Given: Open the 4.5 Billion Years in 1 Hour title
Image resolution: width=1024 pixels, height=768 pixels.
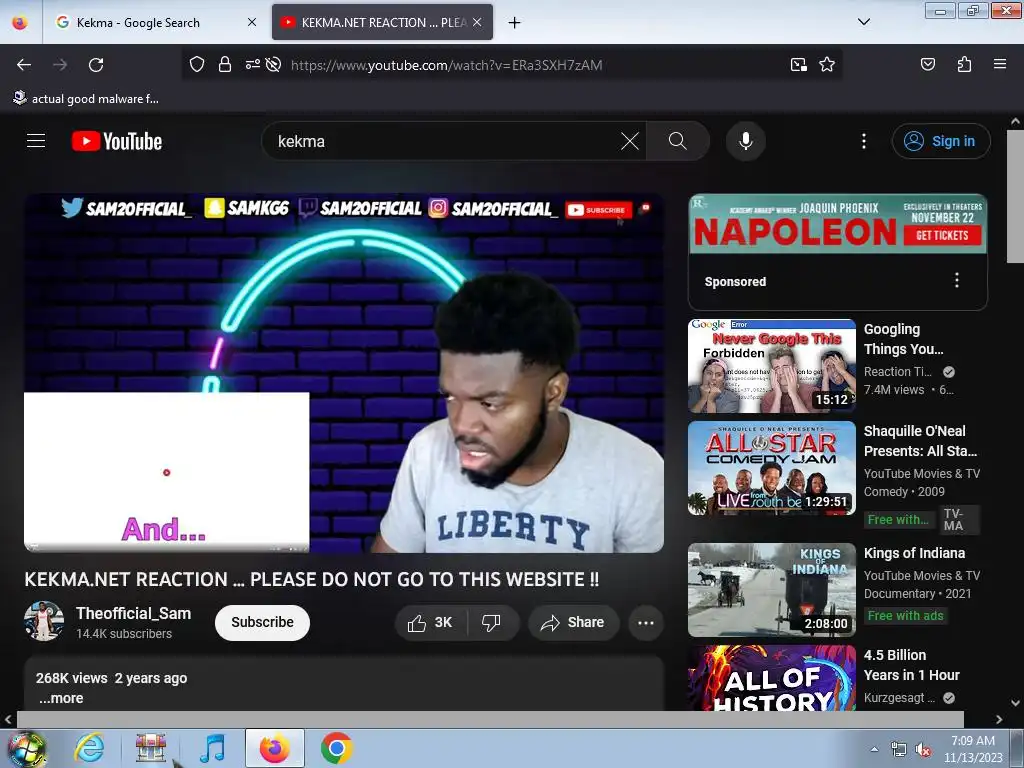Looking at the screenshot, I should coord(911,665).
